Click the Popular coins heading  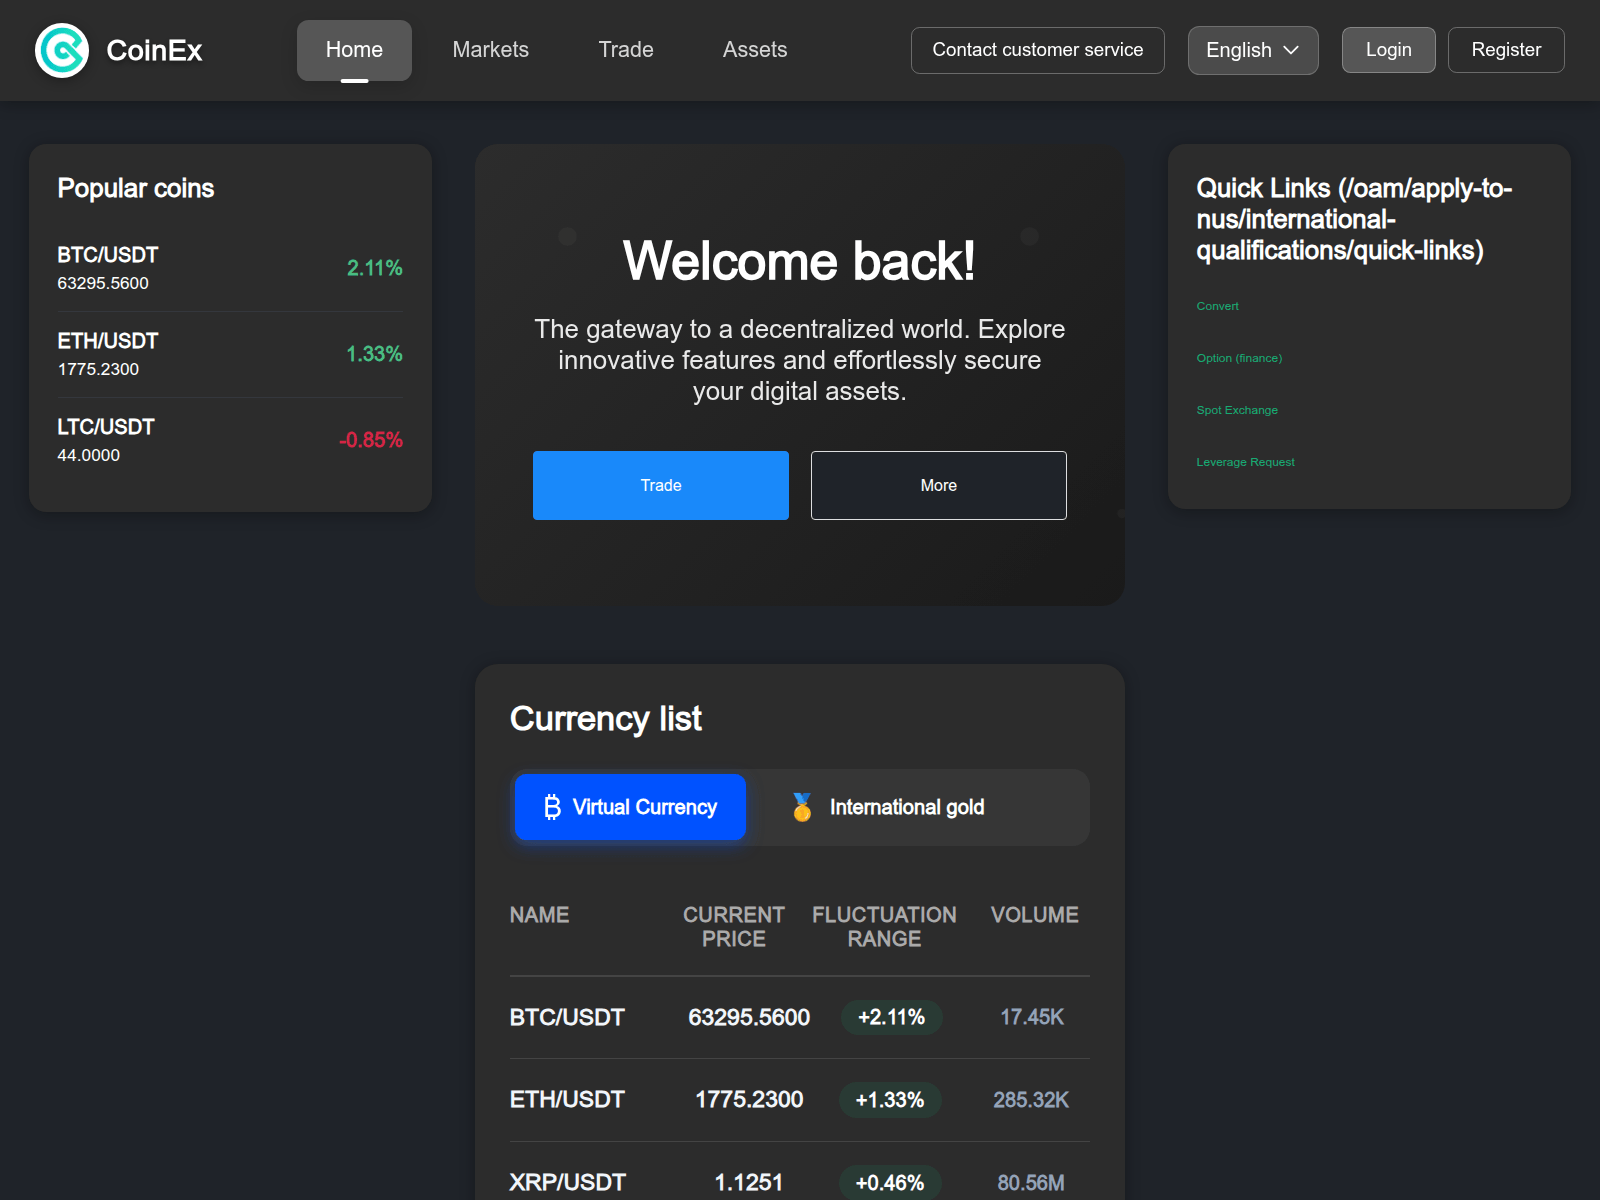[136, 188]
